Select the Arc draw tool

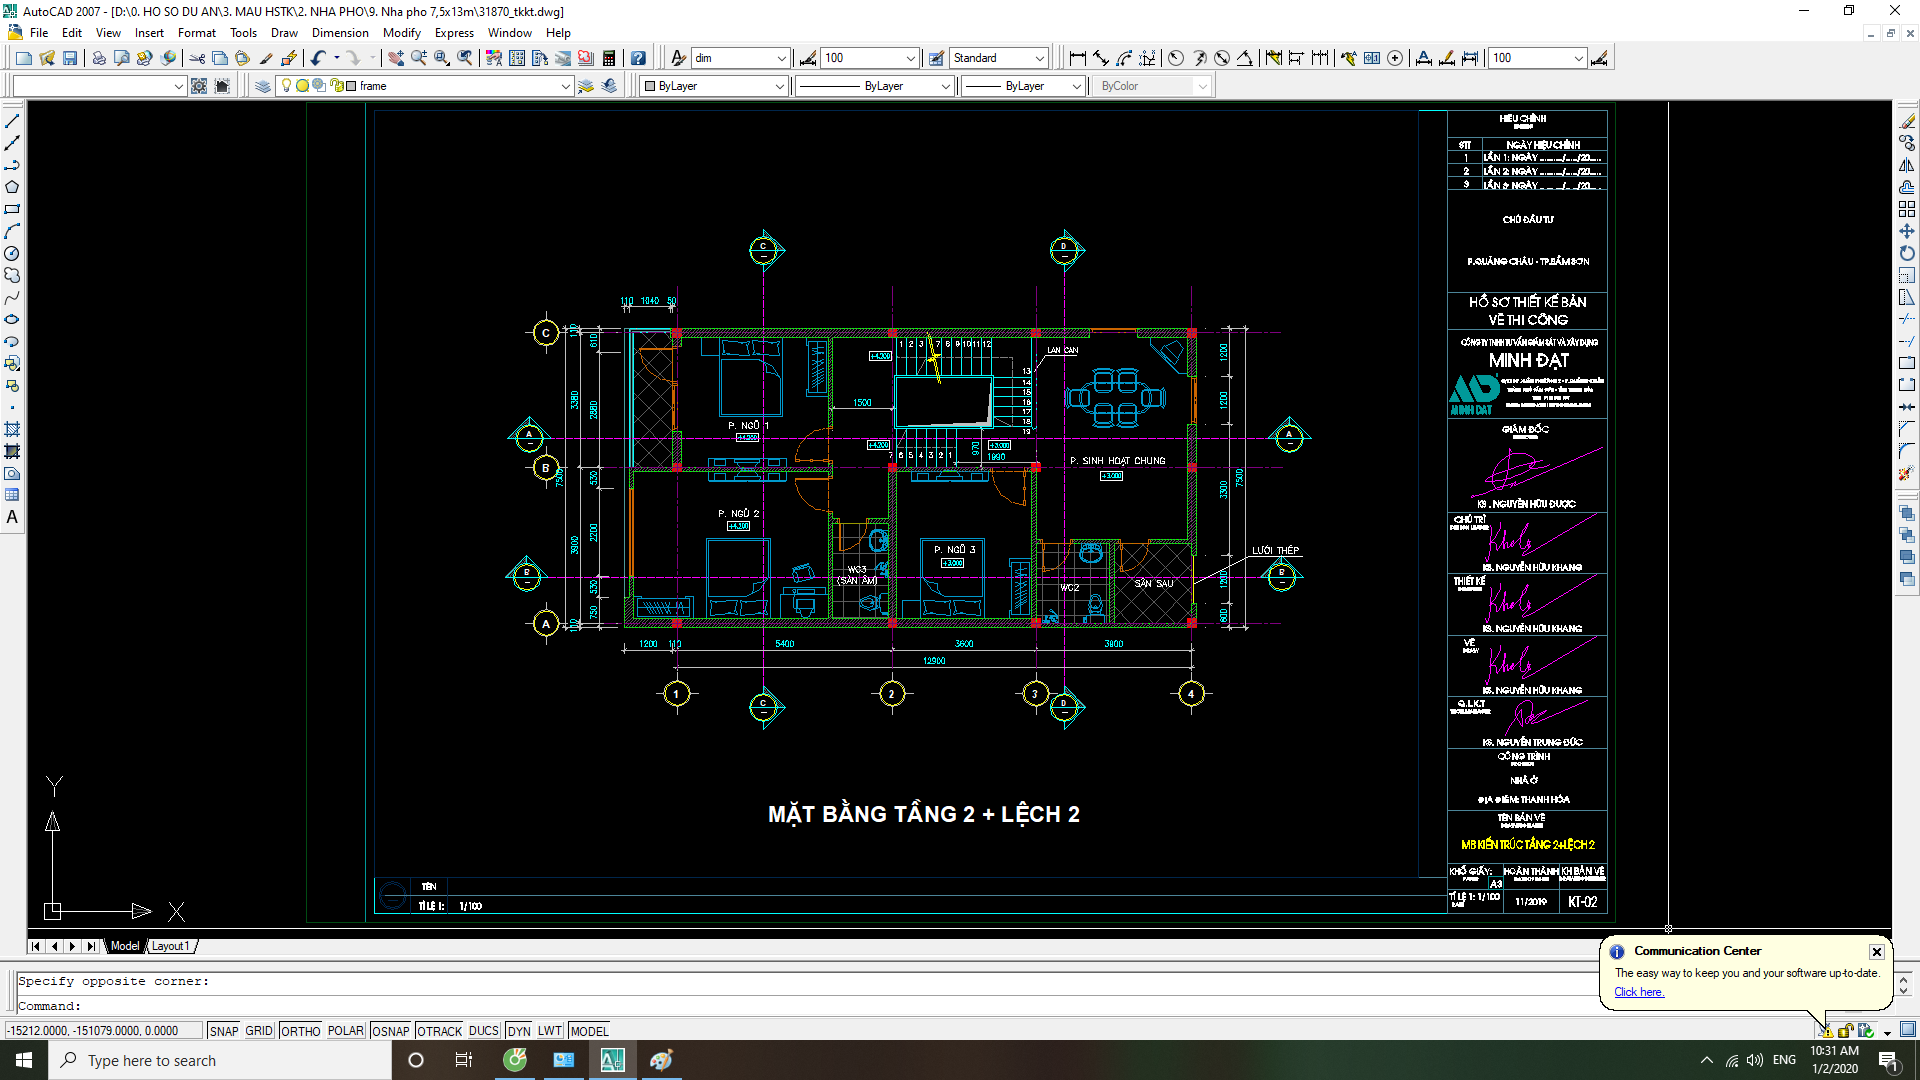(12, 231)
